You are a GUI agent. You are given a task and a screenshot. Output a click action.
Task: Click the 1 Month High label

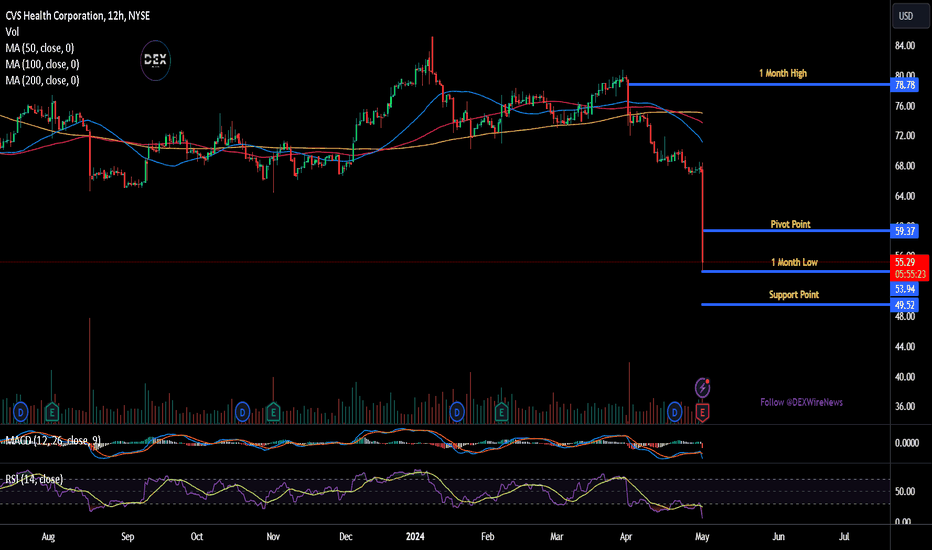point(783,73)
